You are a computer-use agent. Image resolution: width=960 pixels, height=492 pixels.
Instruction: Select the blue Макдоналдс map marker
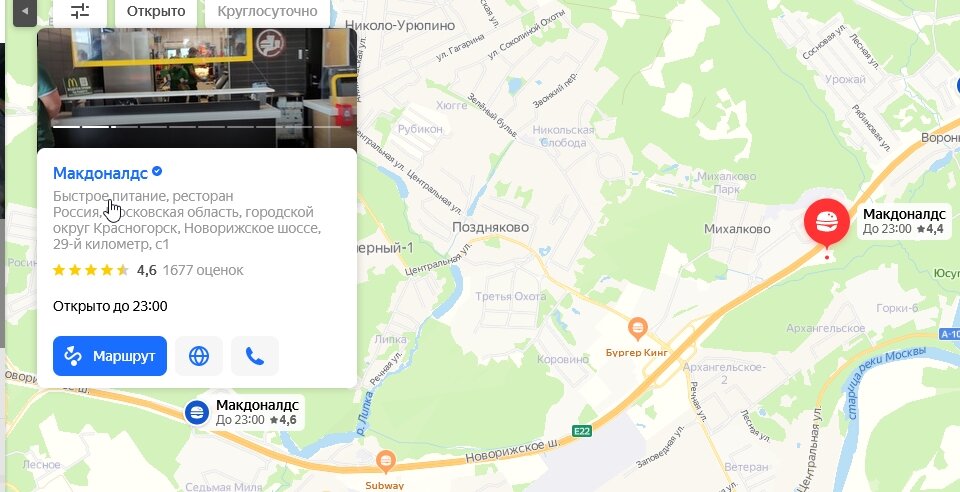pos(197,412)
